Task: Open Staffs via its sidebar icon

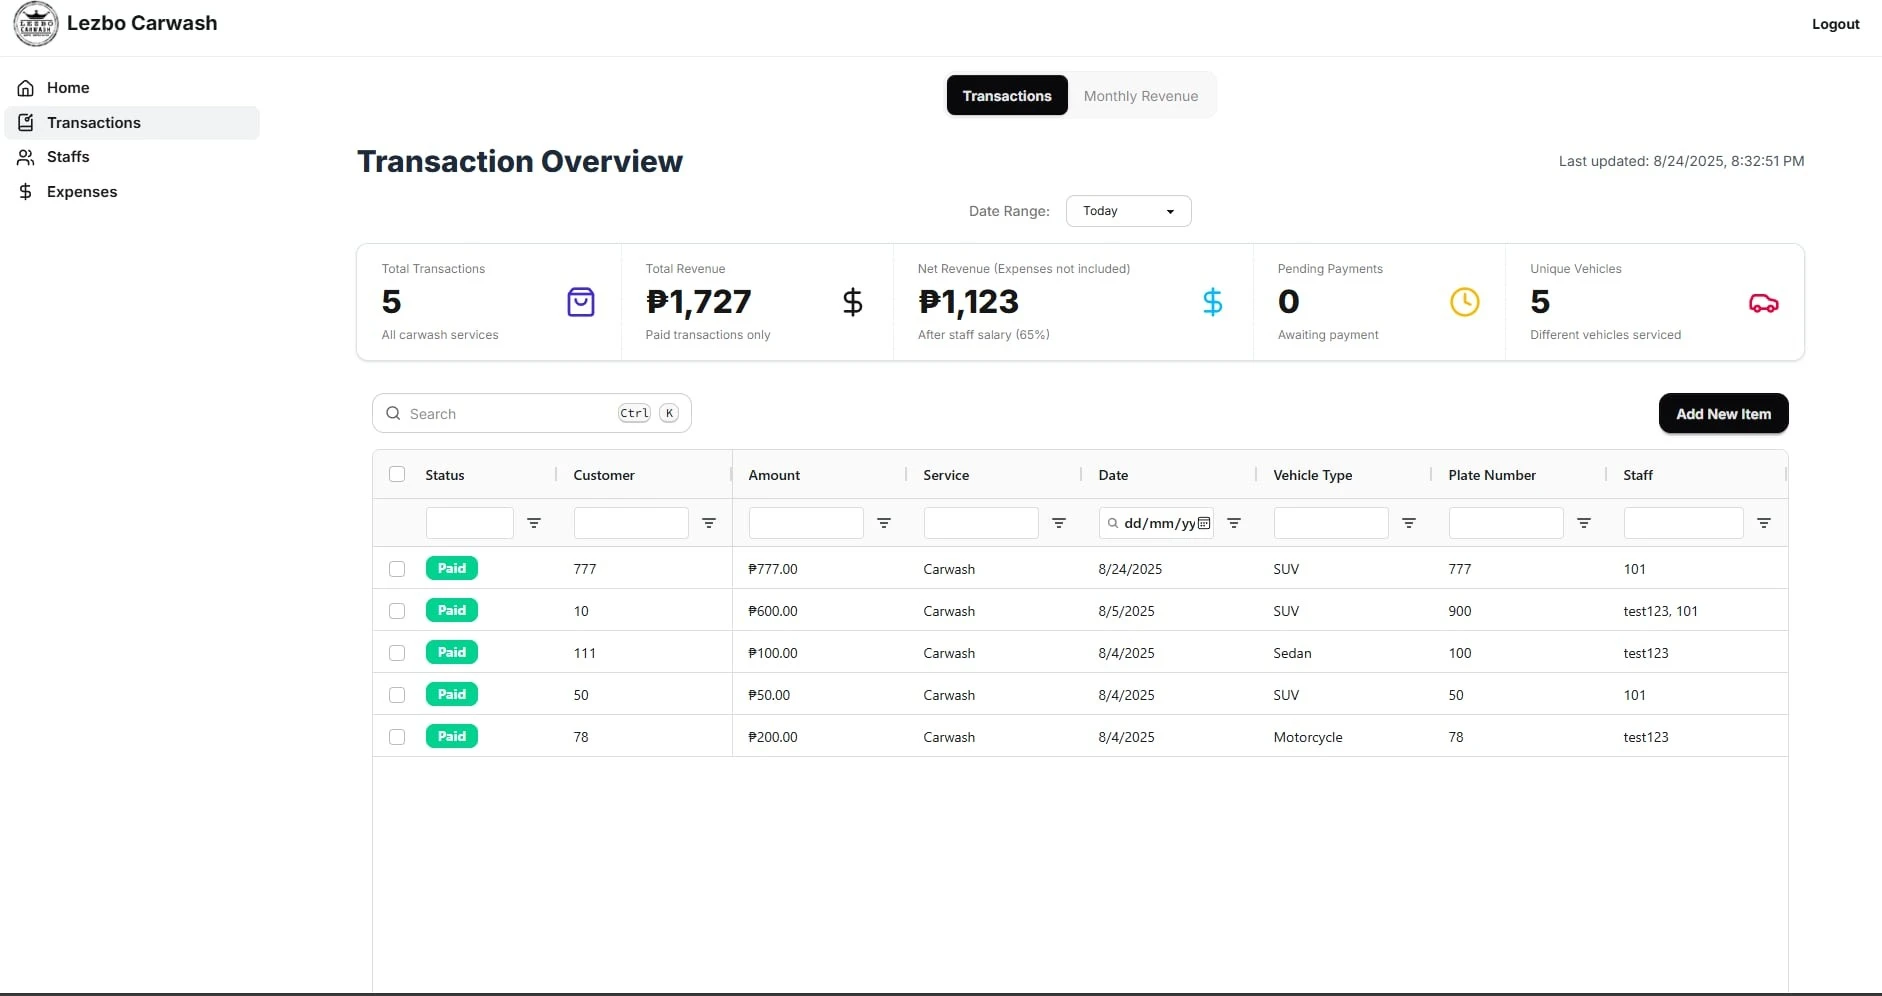Action: (25, 157)
